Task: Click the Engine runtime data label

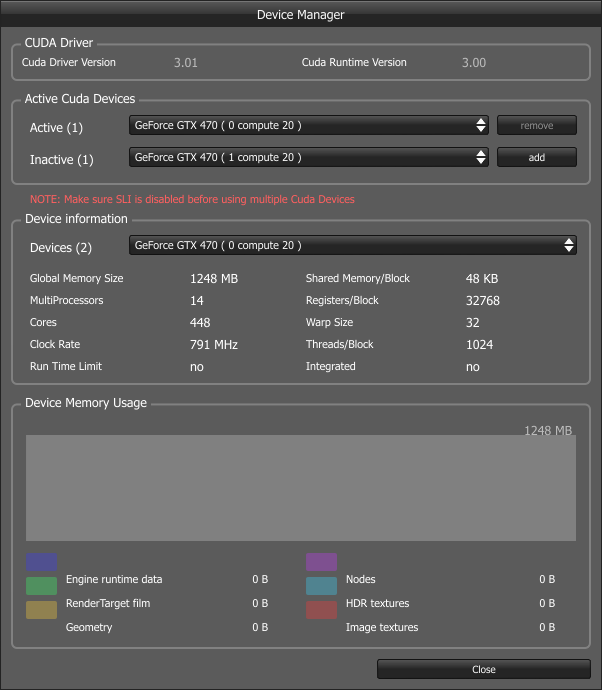Action: click(114, 579)
